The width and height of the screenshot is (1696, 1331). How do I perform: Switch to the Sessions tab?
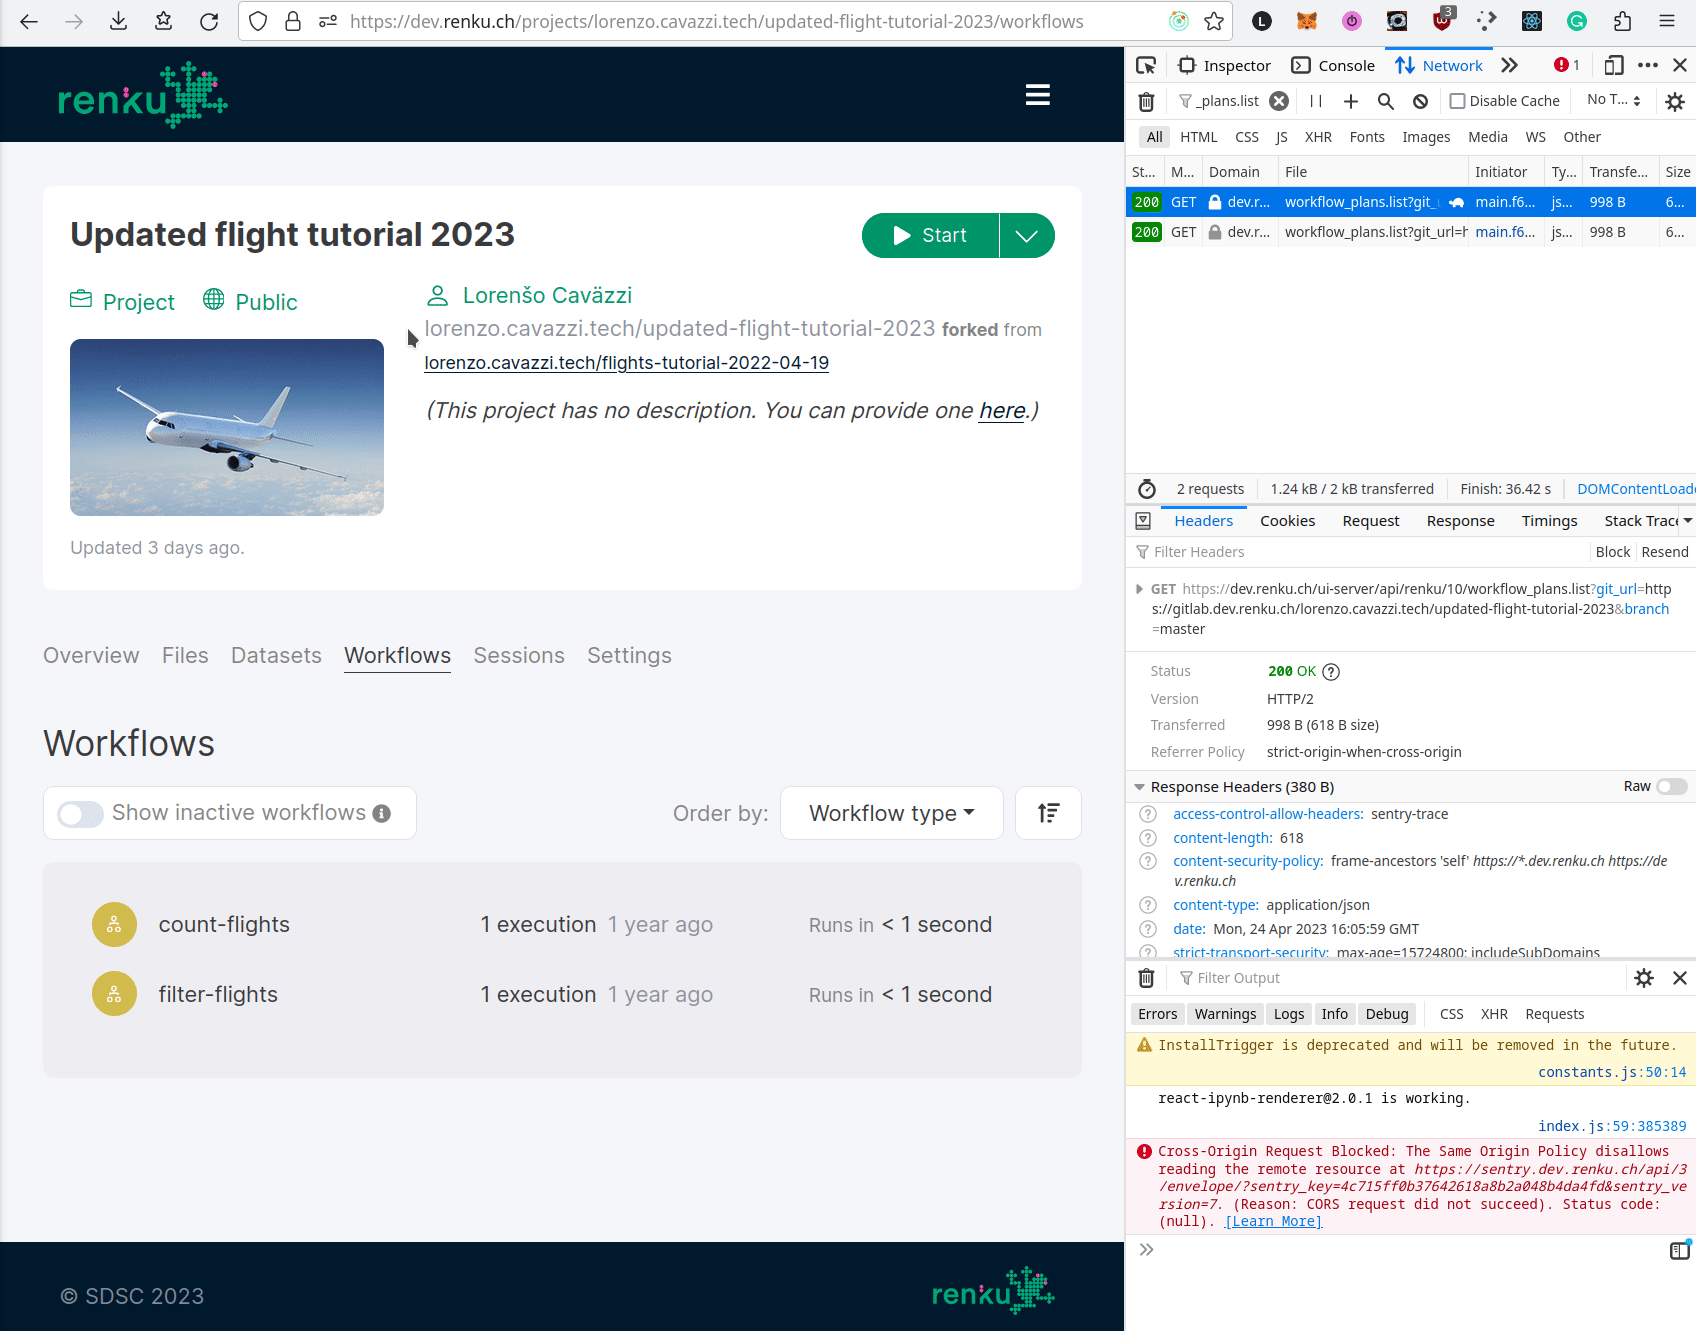pyautogui.click(x=519, y=655)
